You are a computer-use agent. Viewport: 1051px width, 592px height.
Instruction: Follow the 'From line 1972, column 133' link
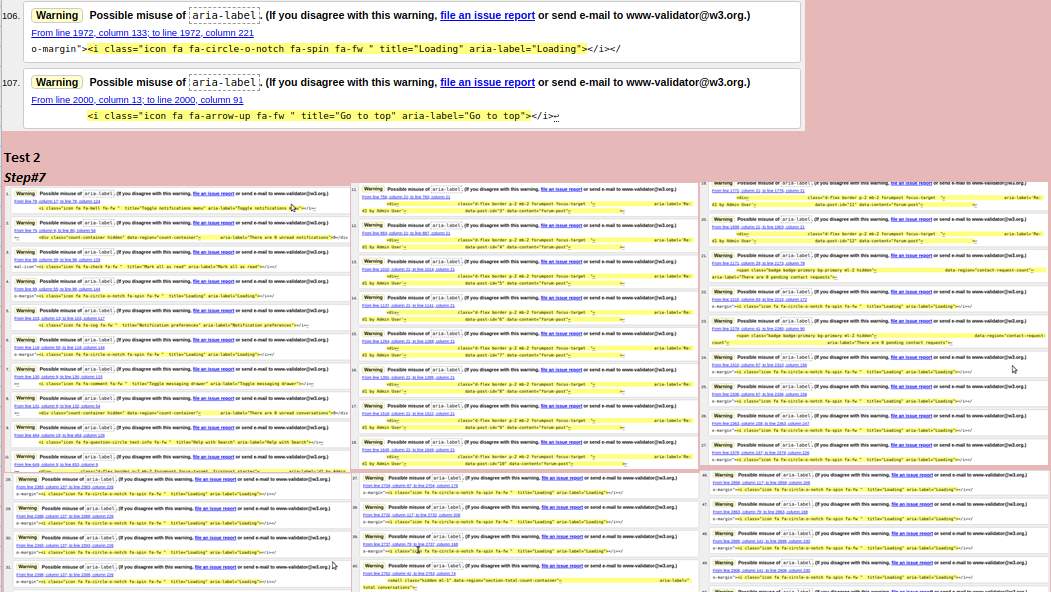(x=142, y=33)
